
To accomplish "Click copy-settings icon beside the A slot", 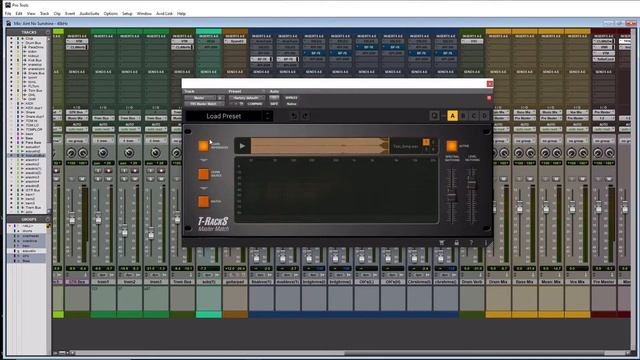I will (x=435, y=116).
